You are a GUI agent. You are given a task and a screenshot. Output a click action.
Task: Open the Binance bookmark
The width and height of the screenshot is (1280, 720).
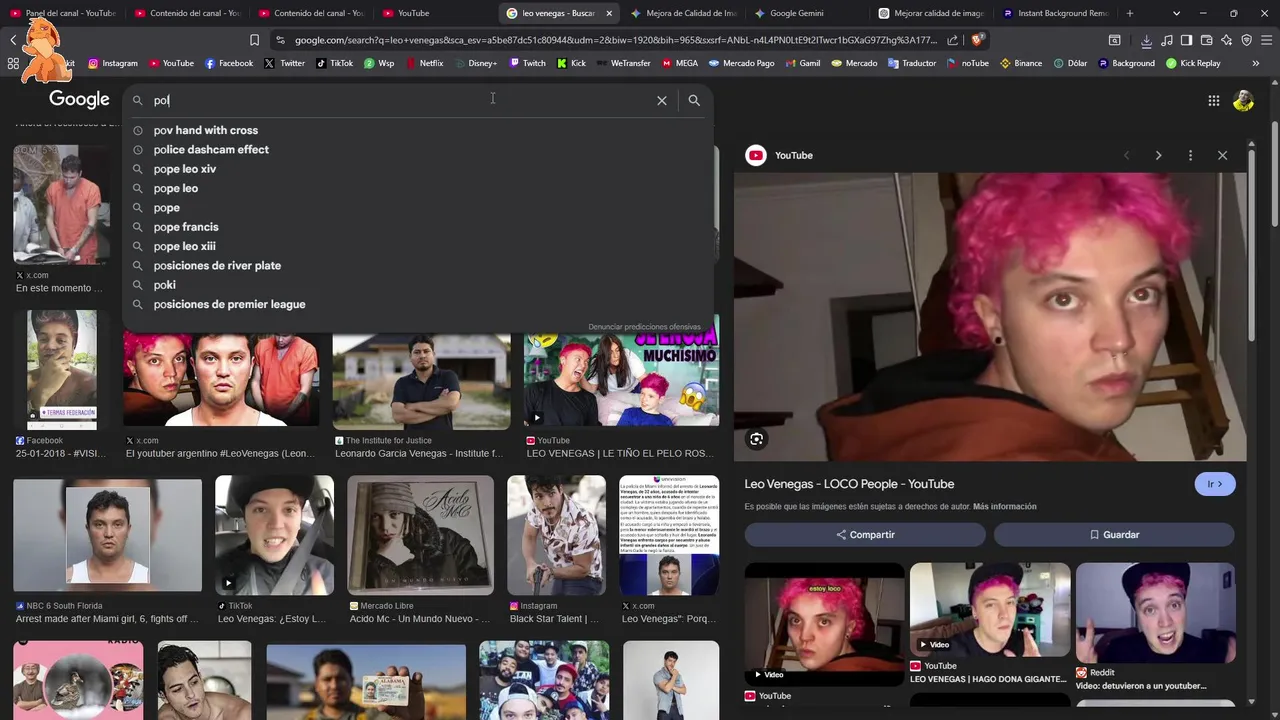1021,63
